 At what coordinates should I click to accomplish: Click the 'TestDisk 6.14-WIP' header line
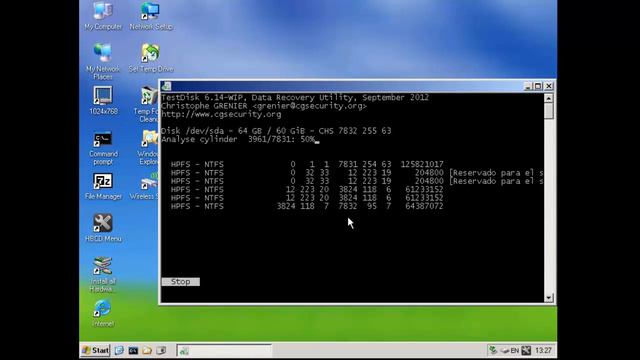[295, 97]
